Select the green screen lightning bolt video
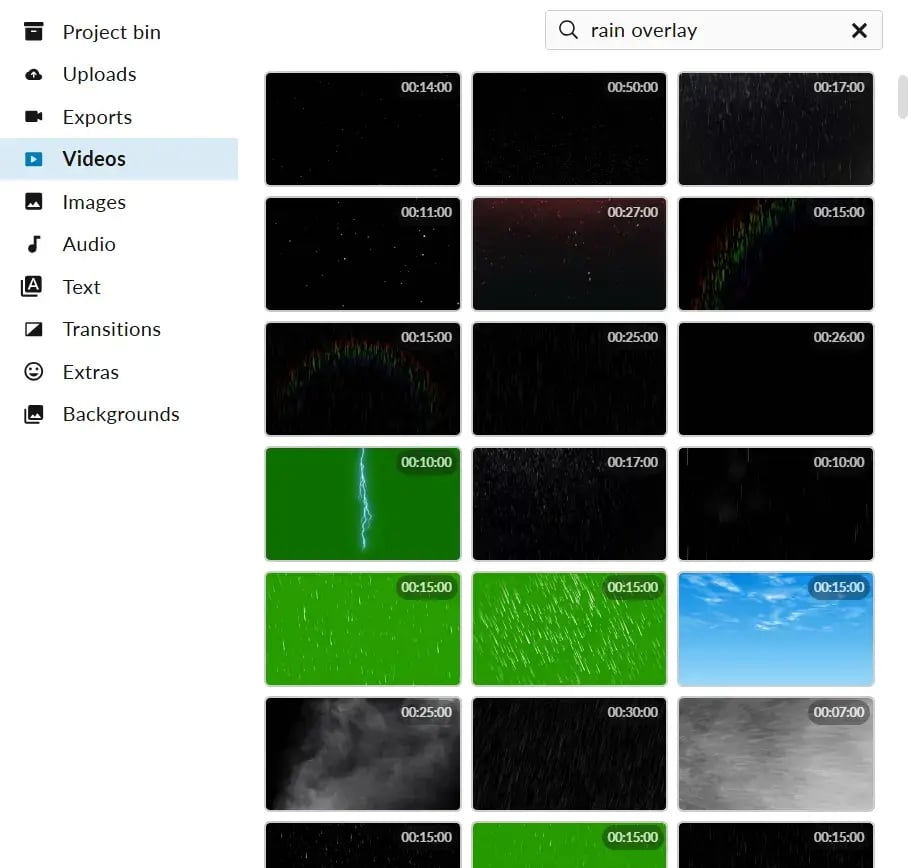911x868 pixels. click(363, 504)
